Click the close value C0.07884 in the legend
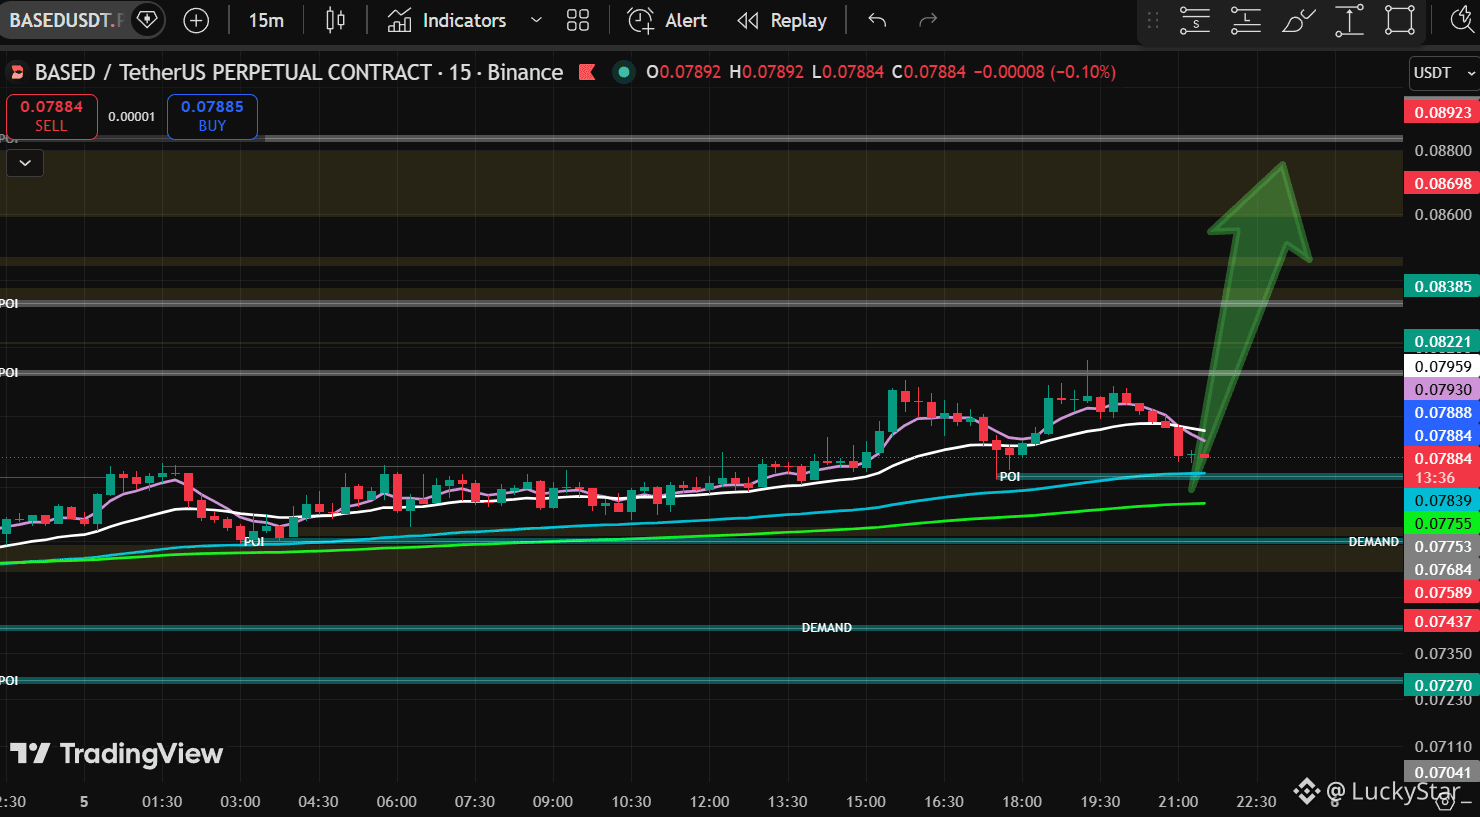 [929, 72]
